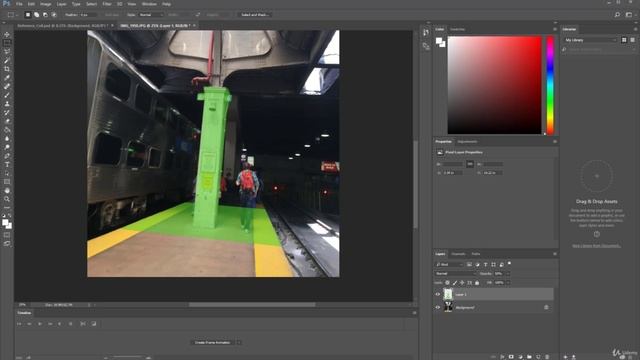Select the Rectangle shape tool
The image size is (640, 360).
click(x=7, y=182)
